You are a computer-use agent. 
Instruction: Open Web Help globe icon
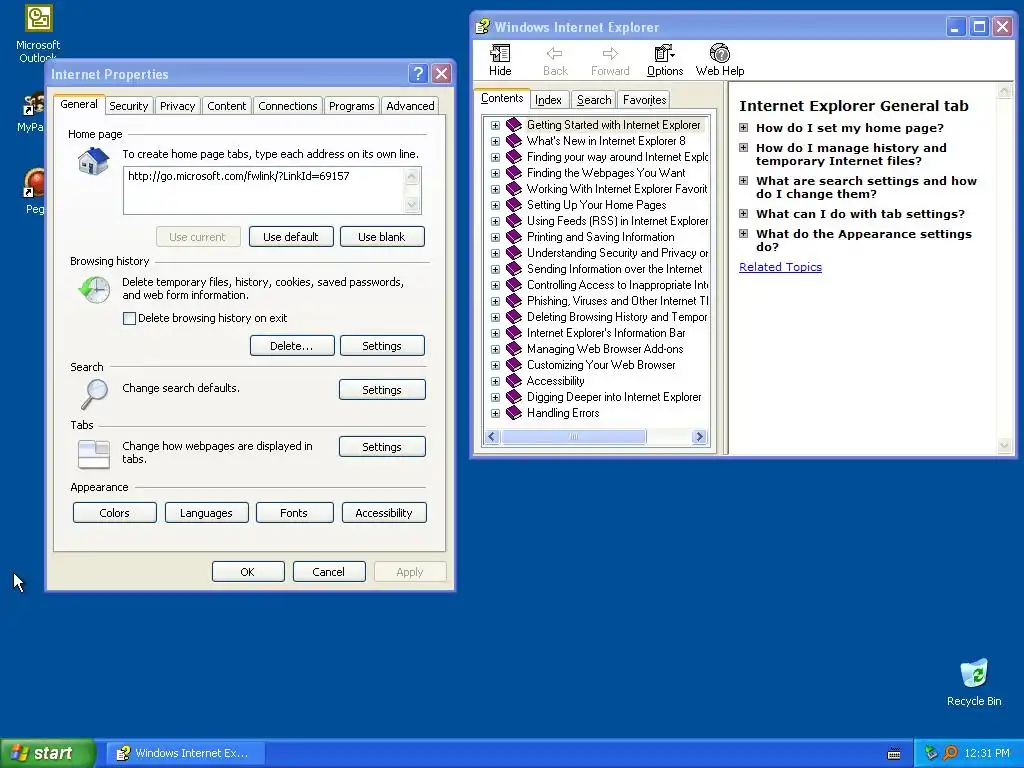(x=720, y=54)
